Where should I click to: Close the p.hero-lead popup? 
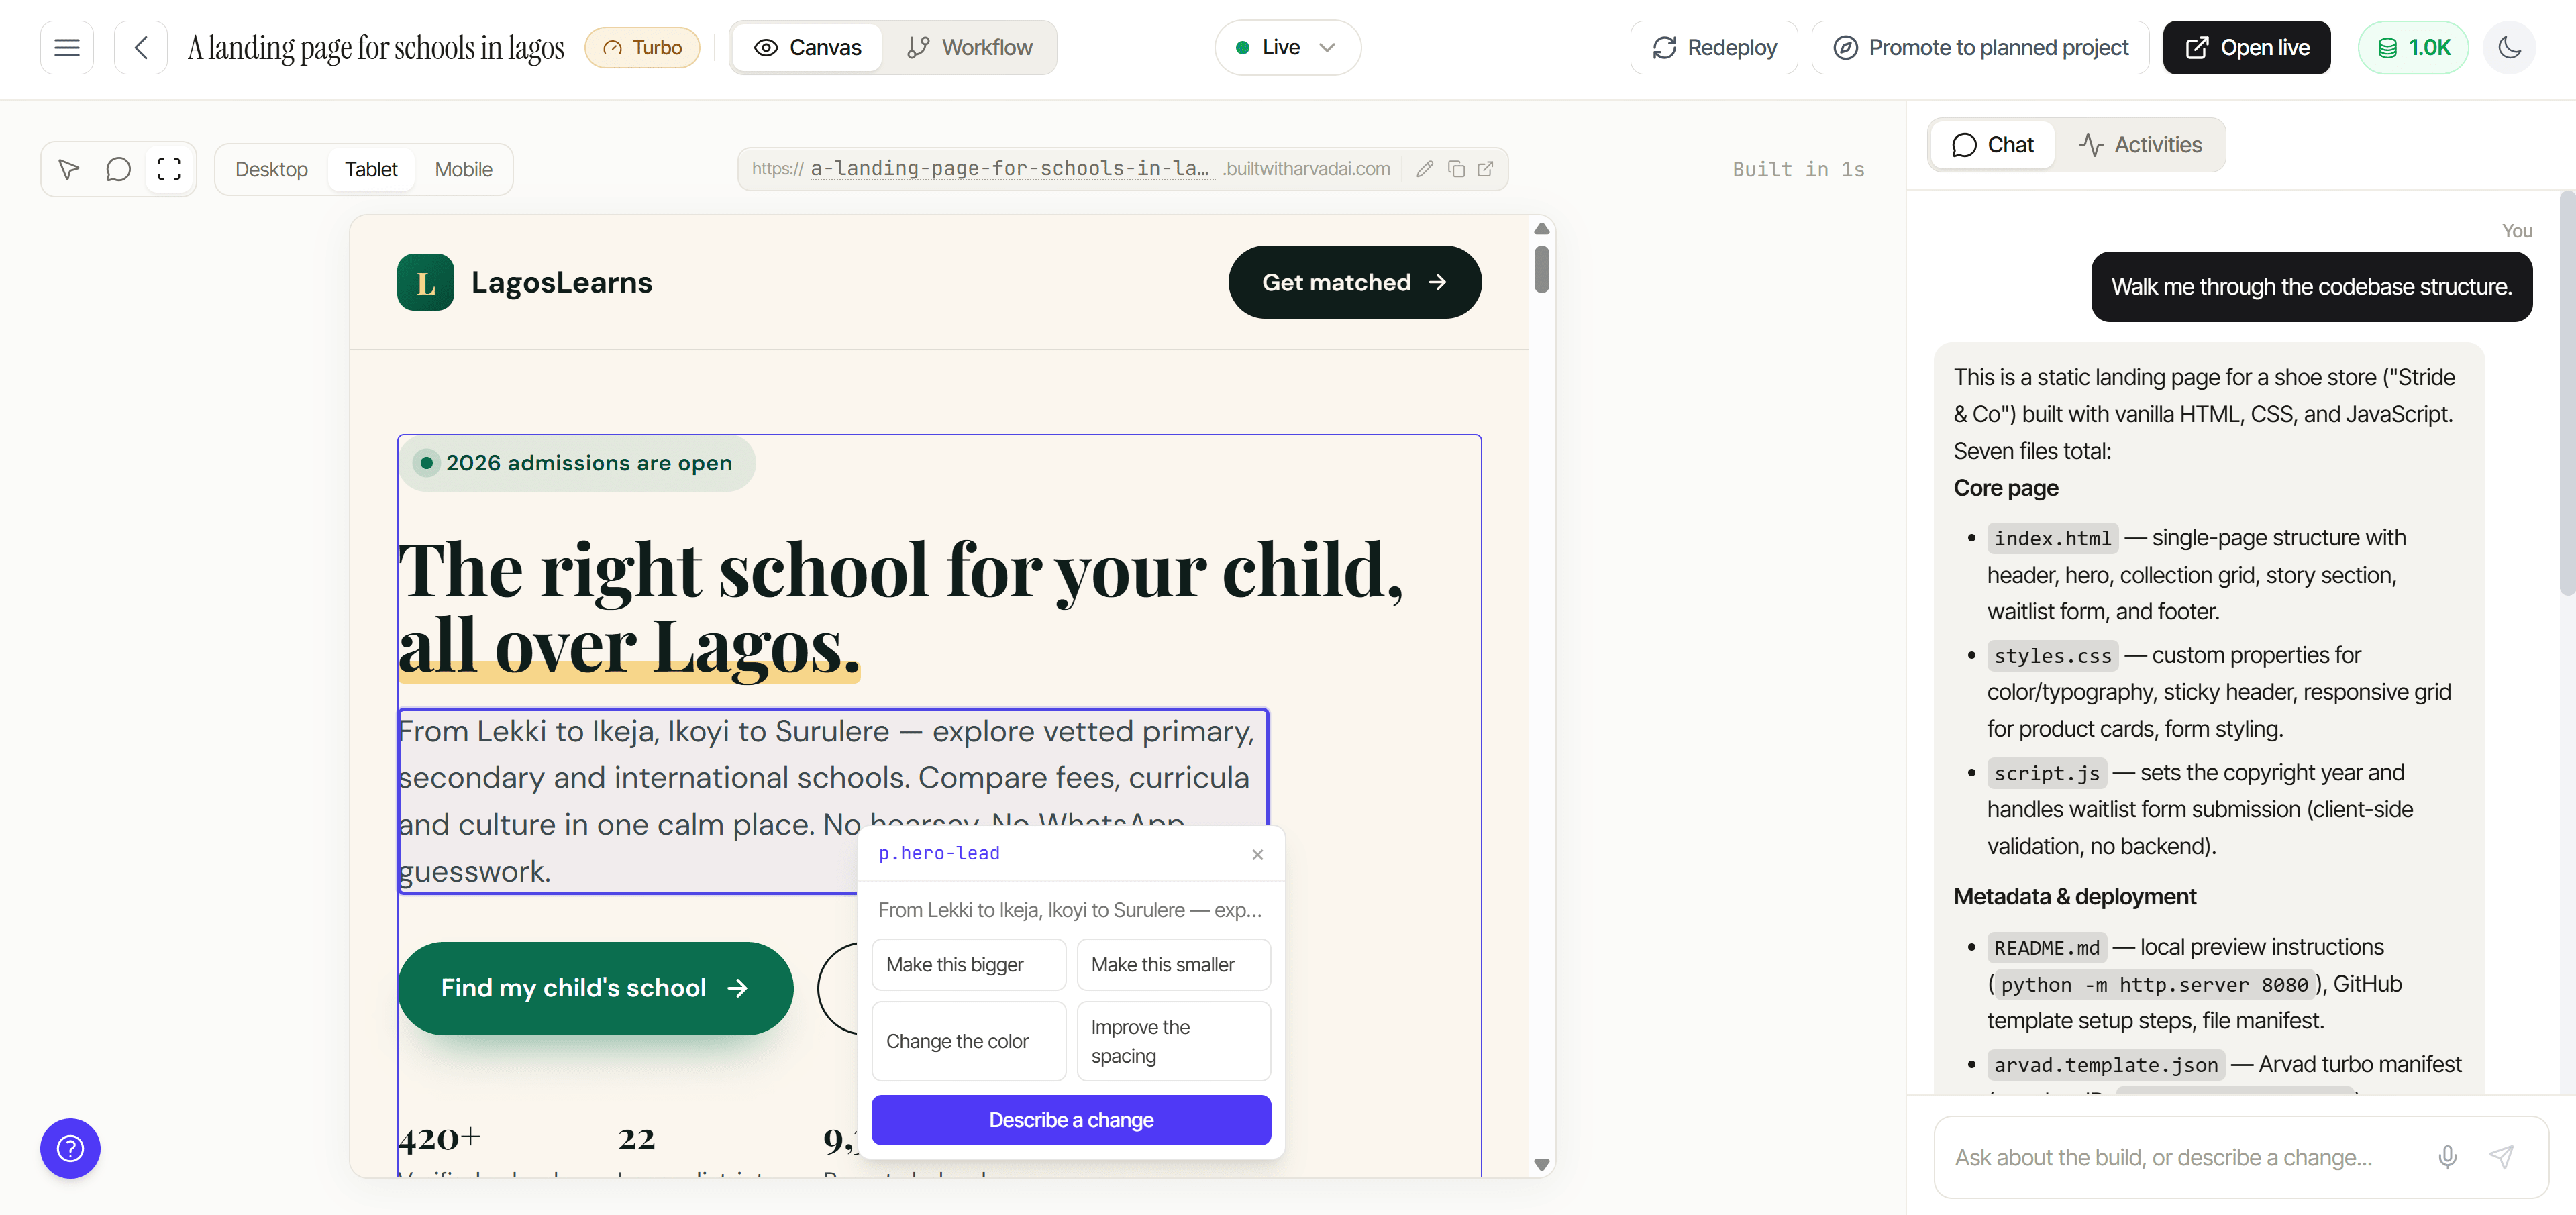click(x=1257, y=854)
